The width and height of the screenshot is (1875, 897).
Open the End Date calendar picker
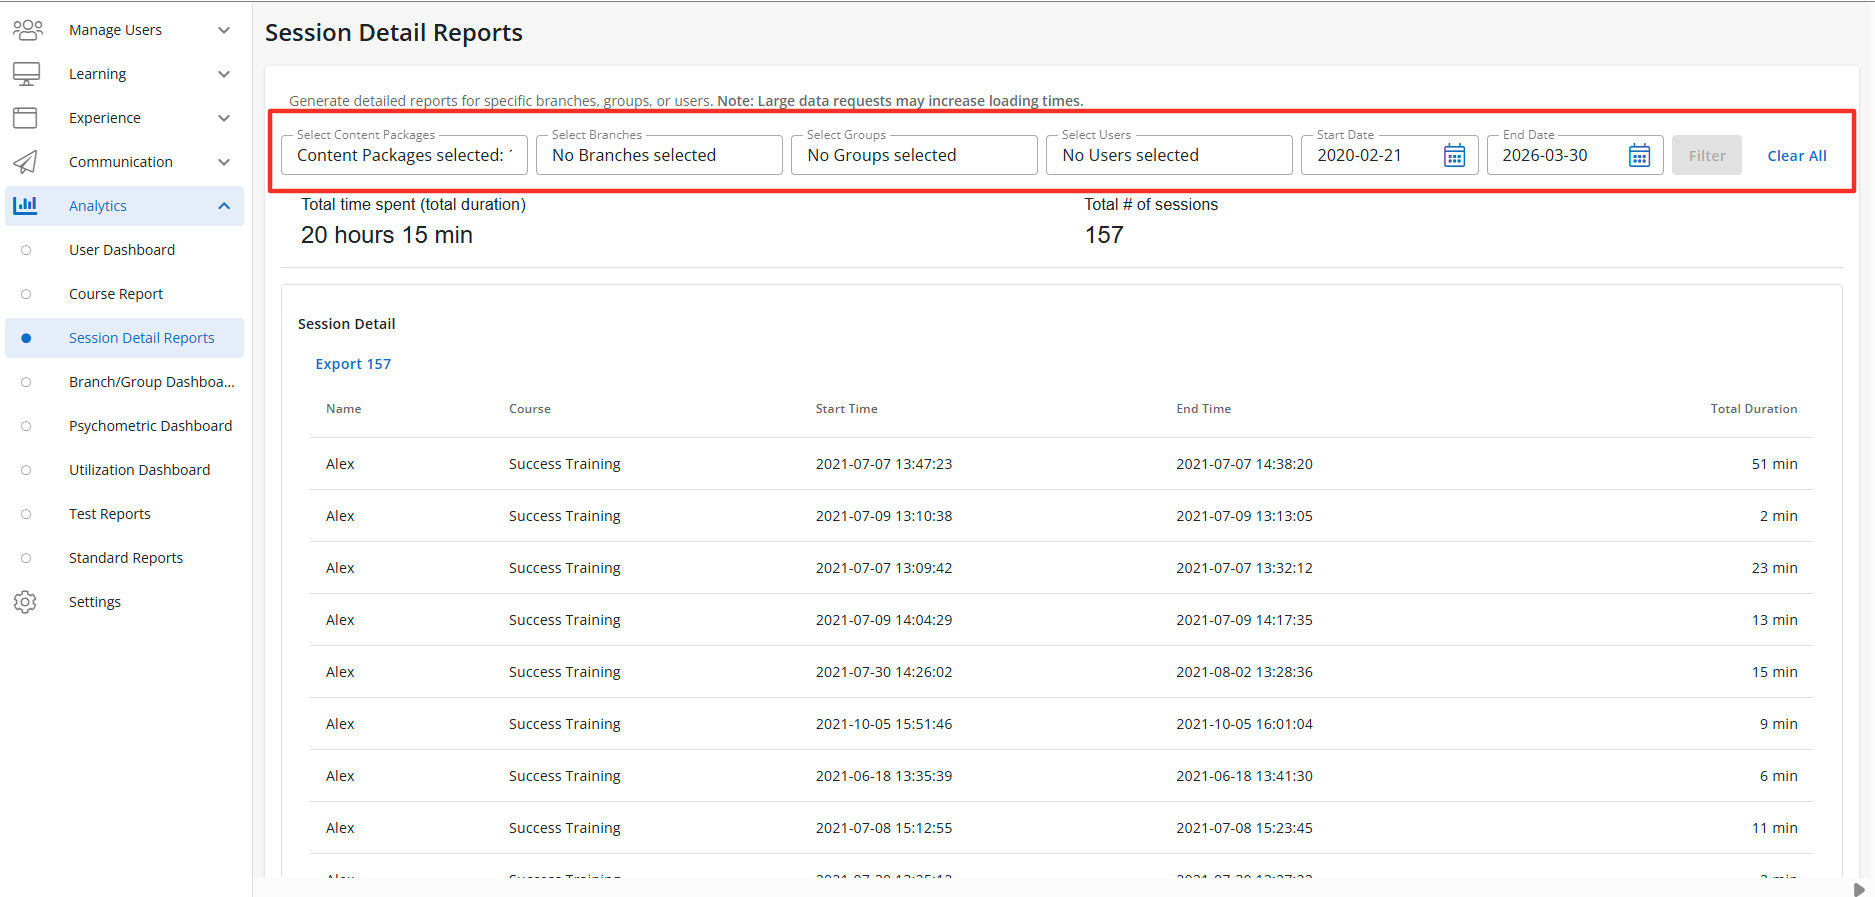tap(1639, 156)
